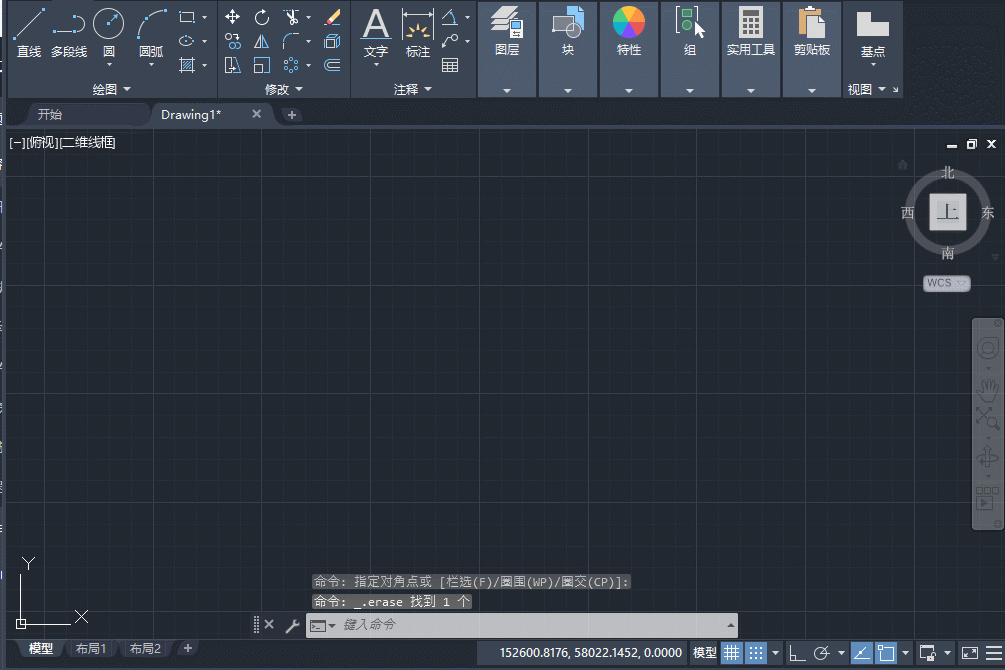This screenshot has width=1005, height=670.
Task: Open the 文字 (Text) tool
Action: [376, 33]
